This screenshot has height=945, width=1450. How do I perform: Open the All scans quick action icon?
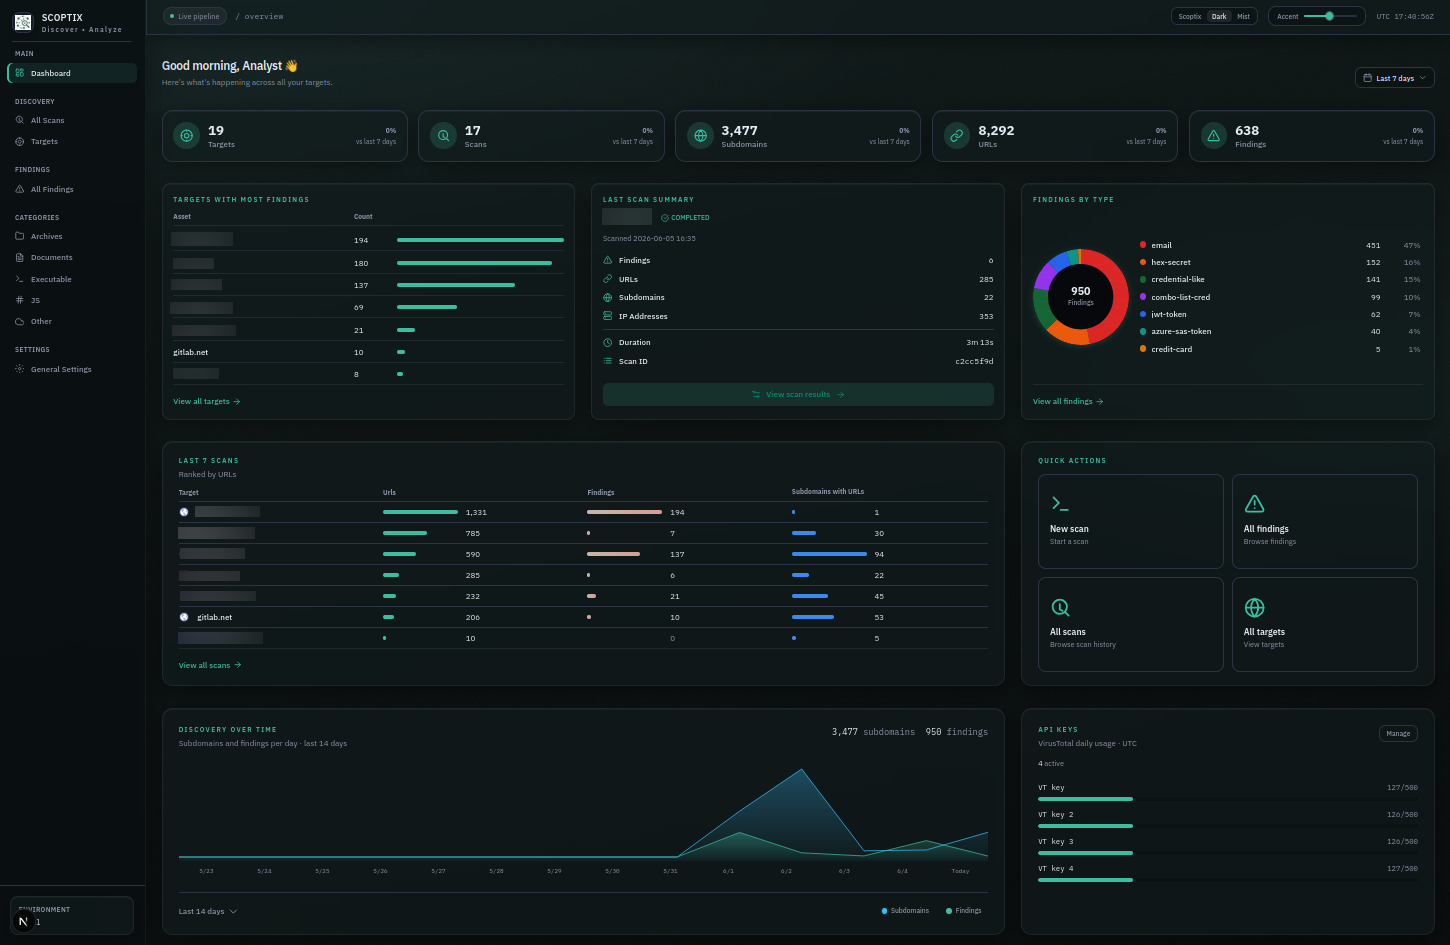(x=1060, y=607)
